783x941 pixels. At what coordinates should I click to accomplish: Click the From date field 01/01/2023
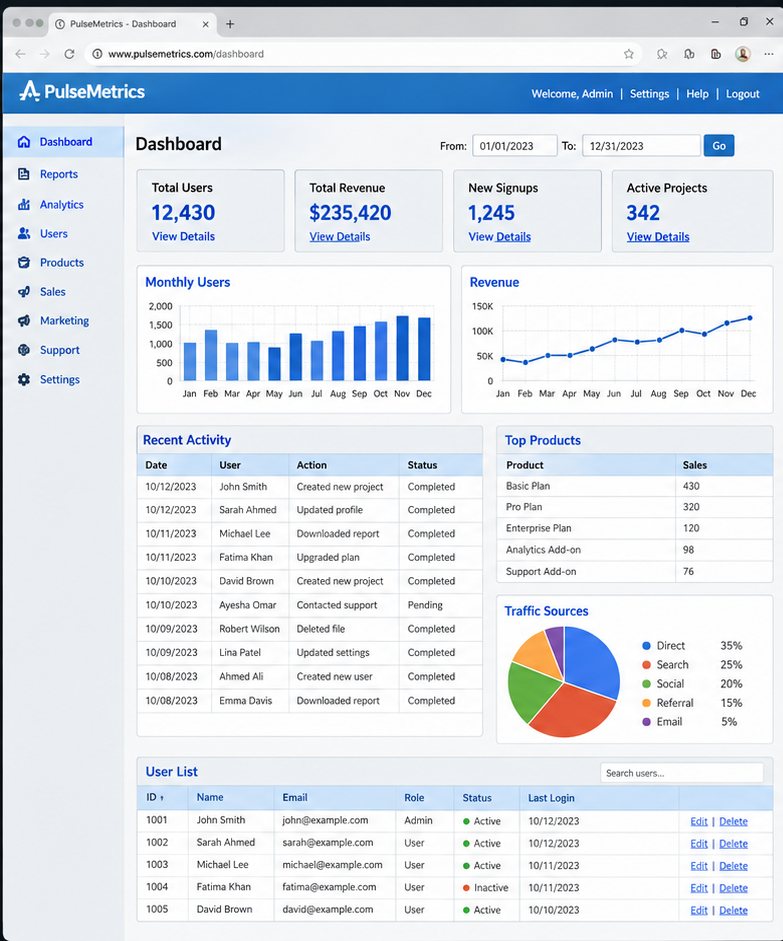click(x=515, y=146)
